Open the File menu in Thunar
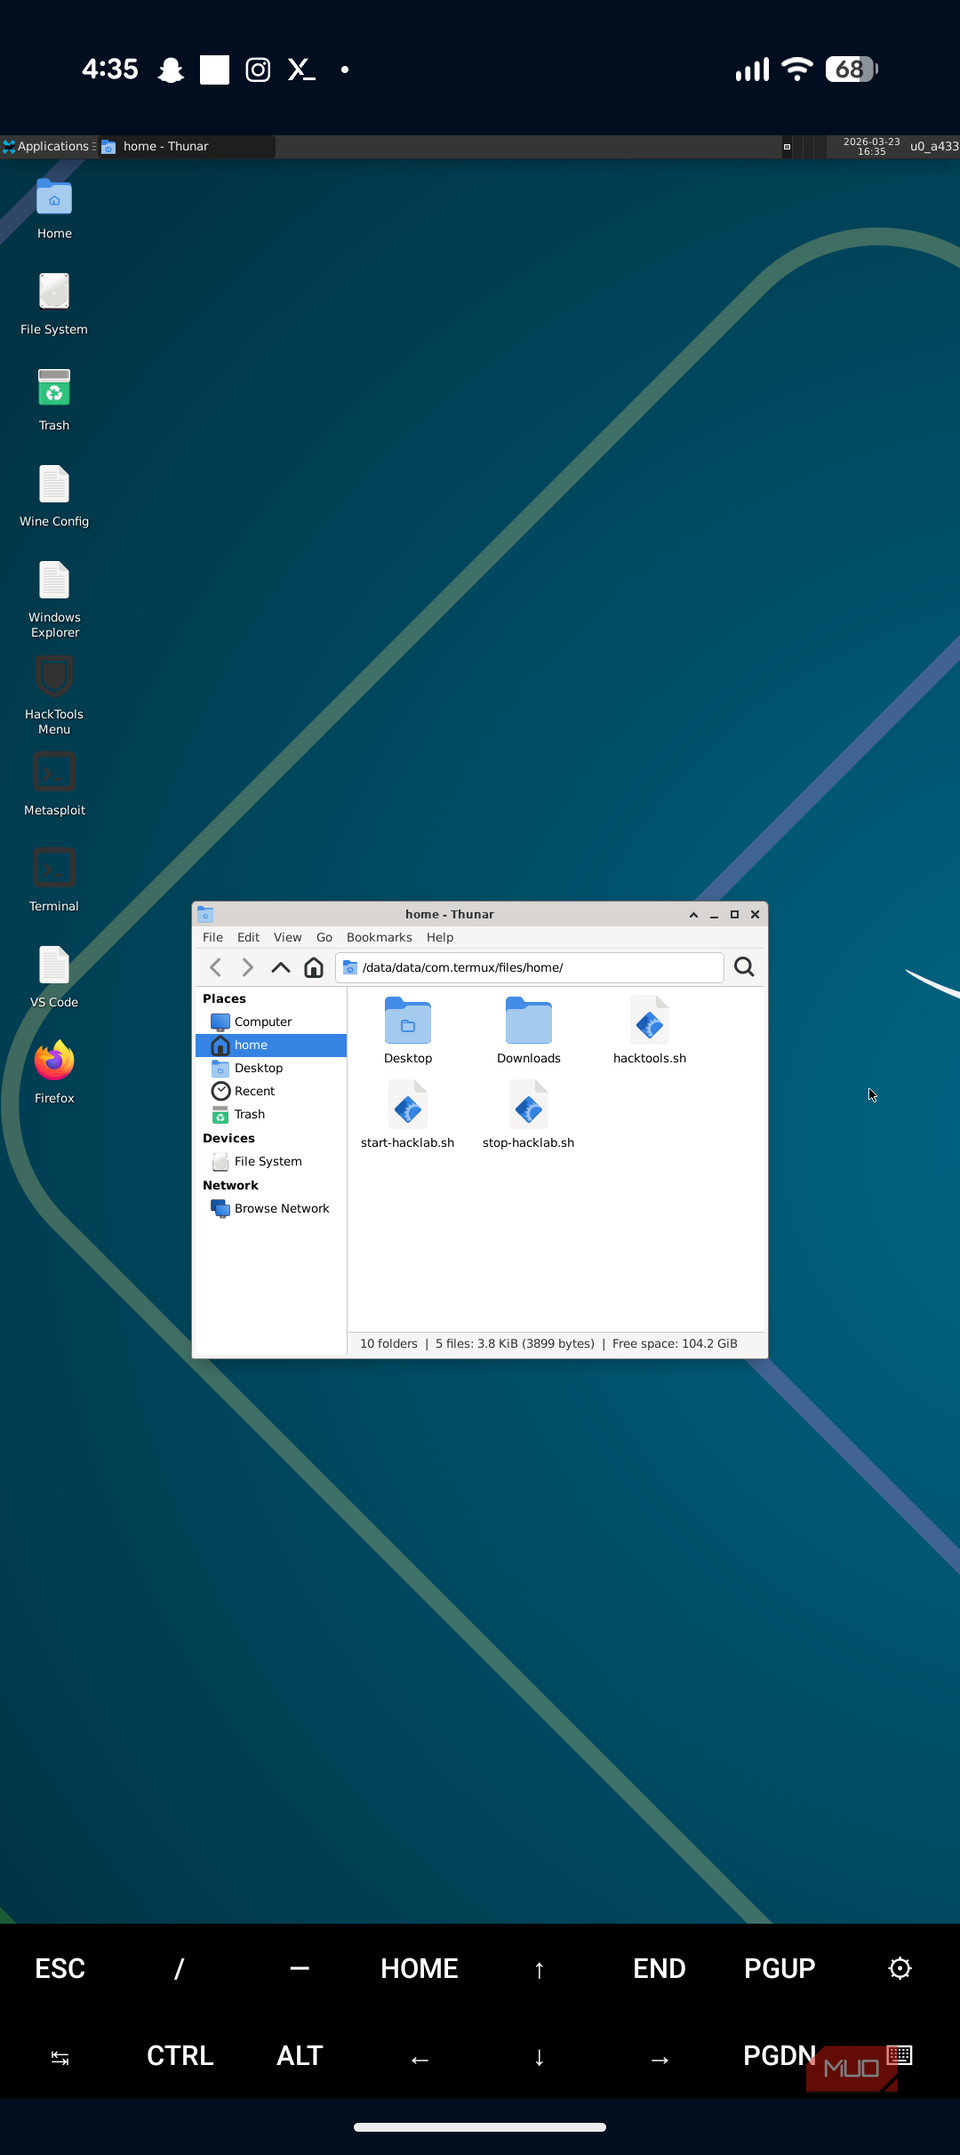Screen dimensions: 960x2155 click(x=213, y=937)
